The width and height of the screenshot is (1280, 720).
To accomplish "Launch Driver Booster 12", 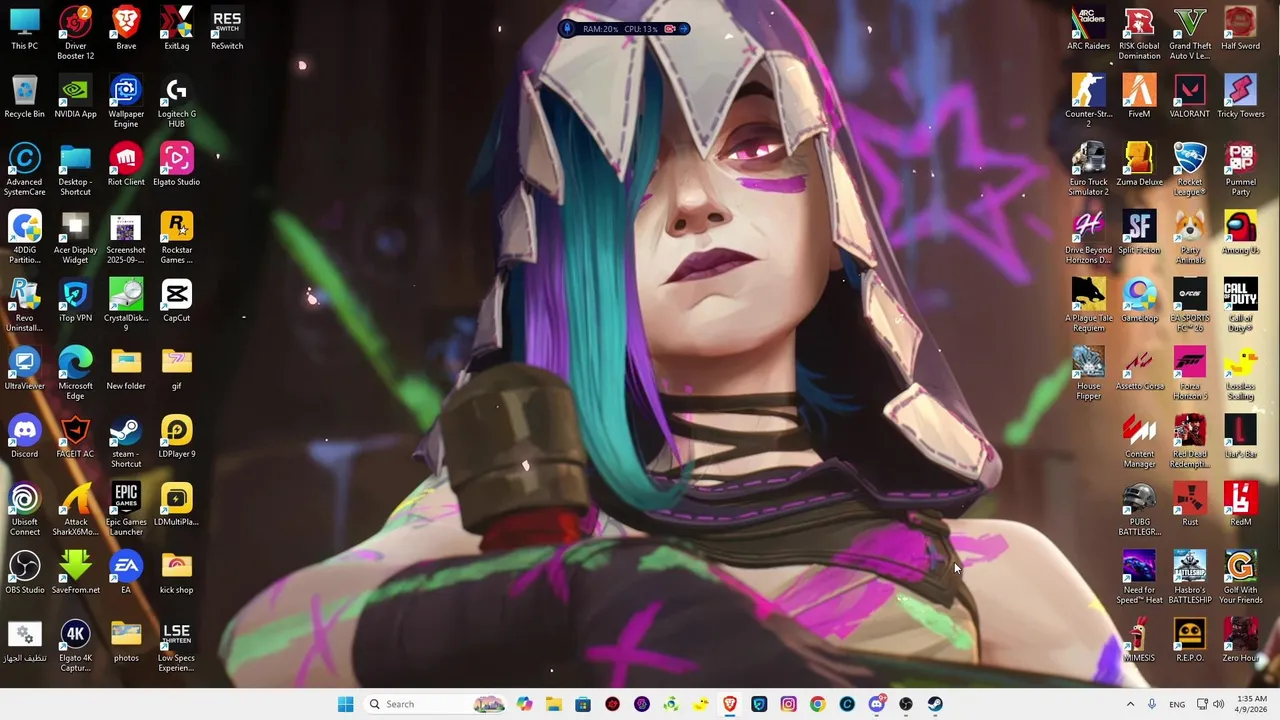I will pyautogui.click(x=76, y=33).
